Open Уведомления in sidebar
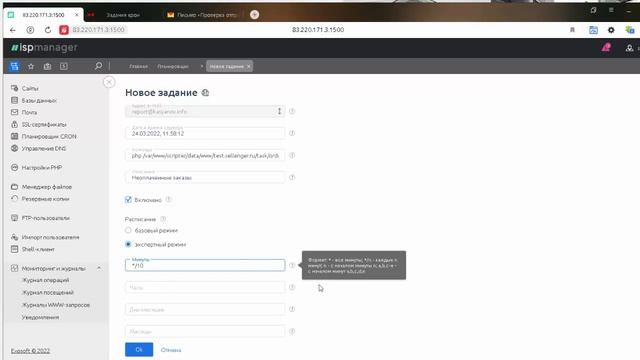 point(40,317)
